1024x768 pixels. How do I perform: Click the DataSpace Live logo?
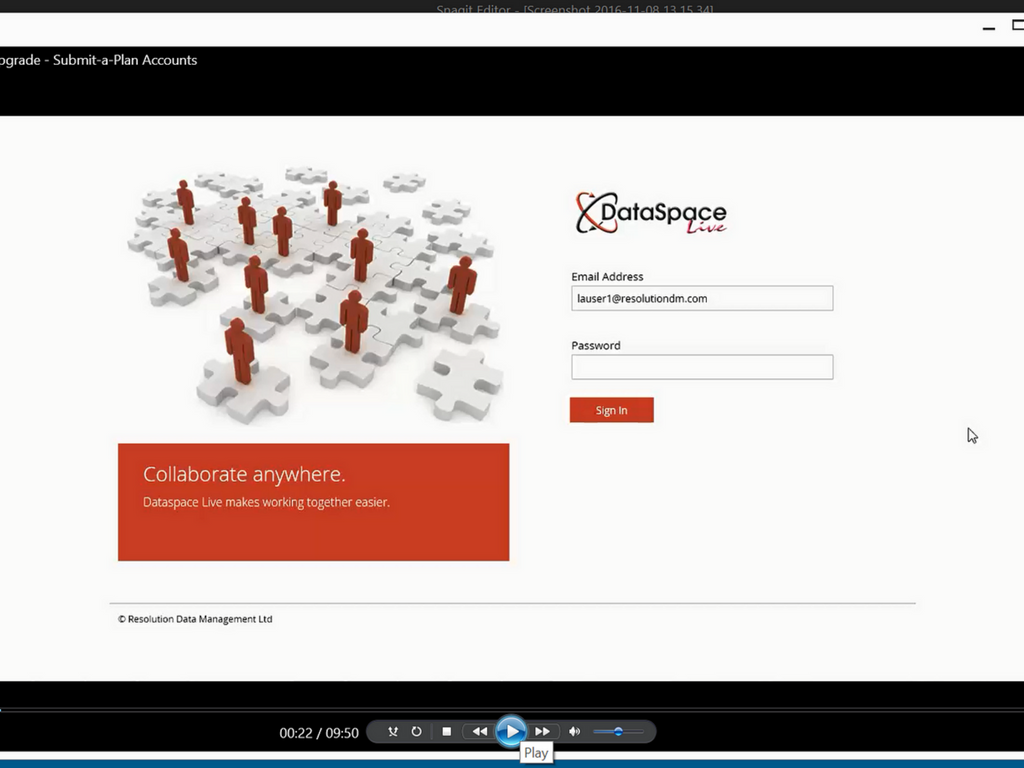click(x=651, y=213)
